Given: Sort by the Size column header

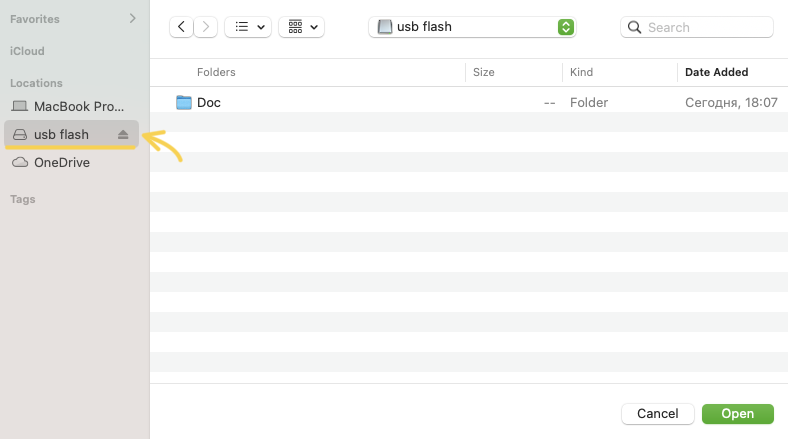Looking at the screenshot, I should coord(483,72).
